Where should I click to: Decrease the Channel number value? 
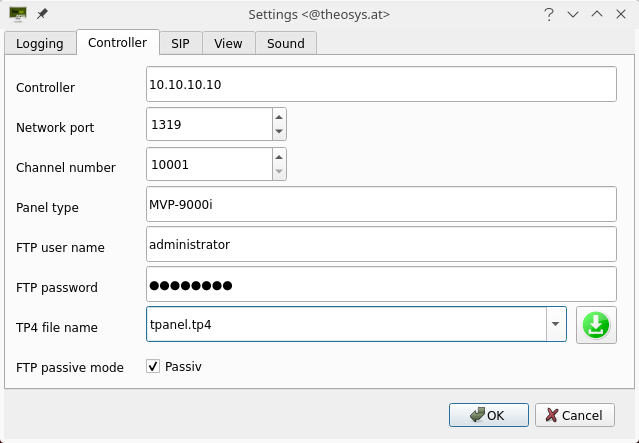pos(279,171)
